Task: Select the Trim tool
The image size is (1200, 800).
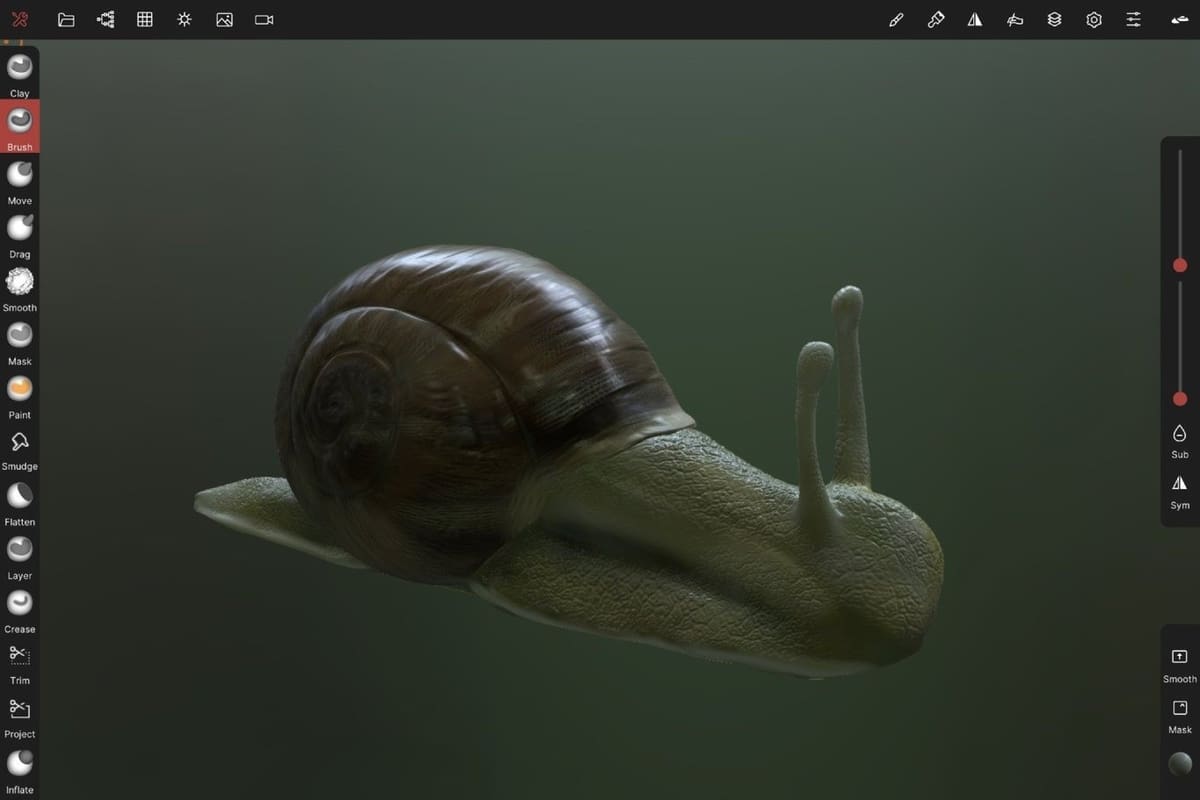Action: pyautogui.click(x=20, y=663)
